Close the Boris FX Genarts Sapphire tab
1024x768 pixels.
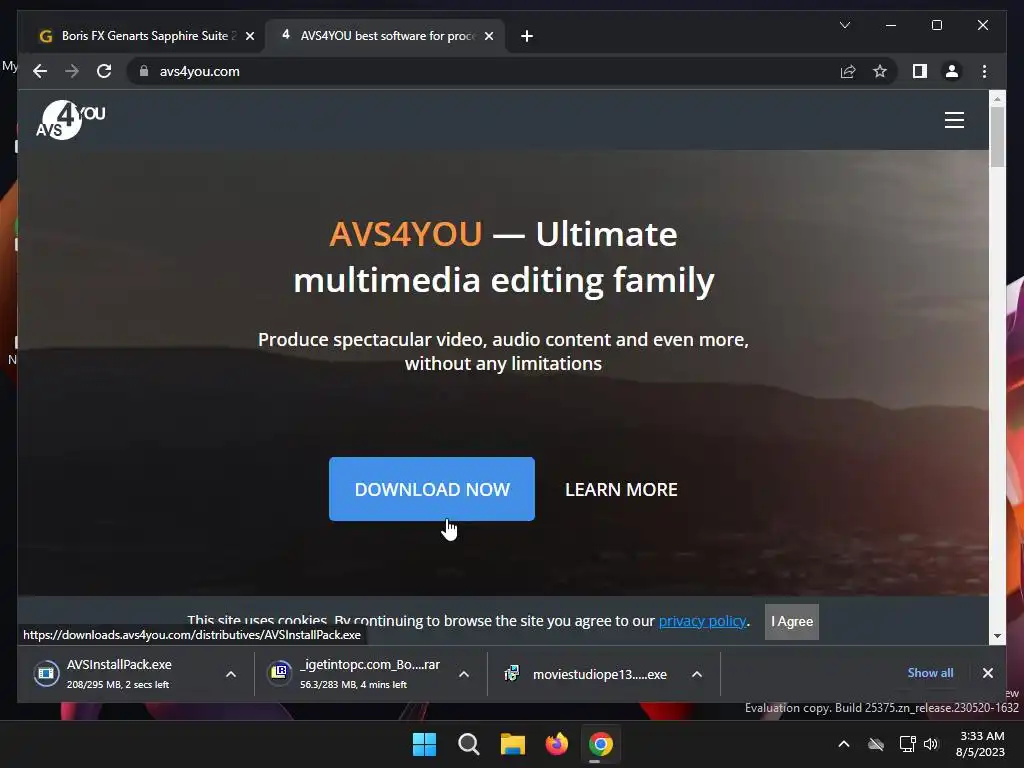(249, 36)
